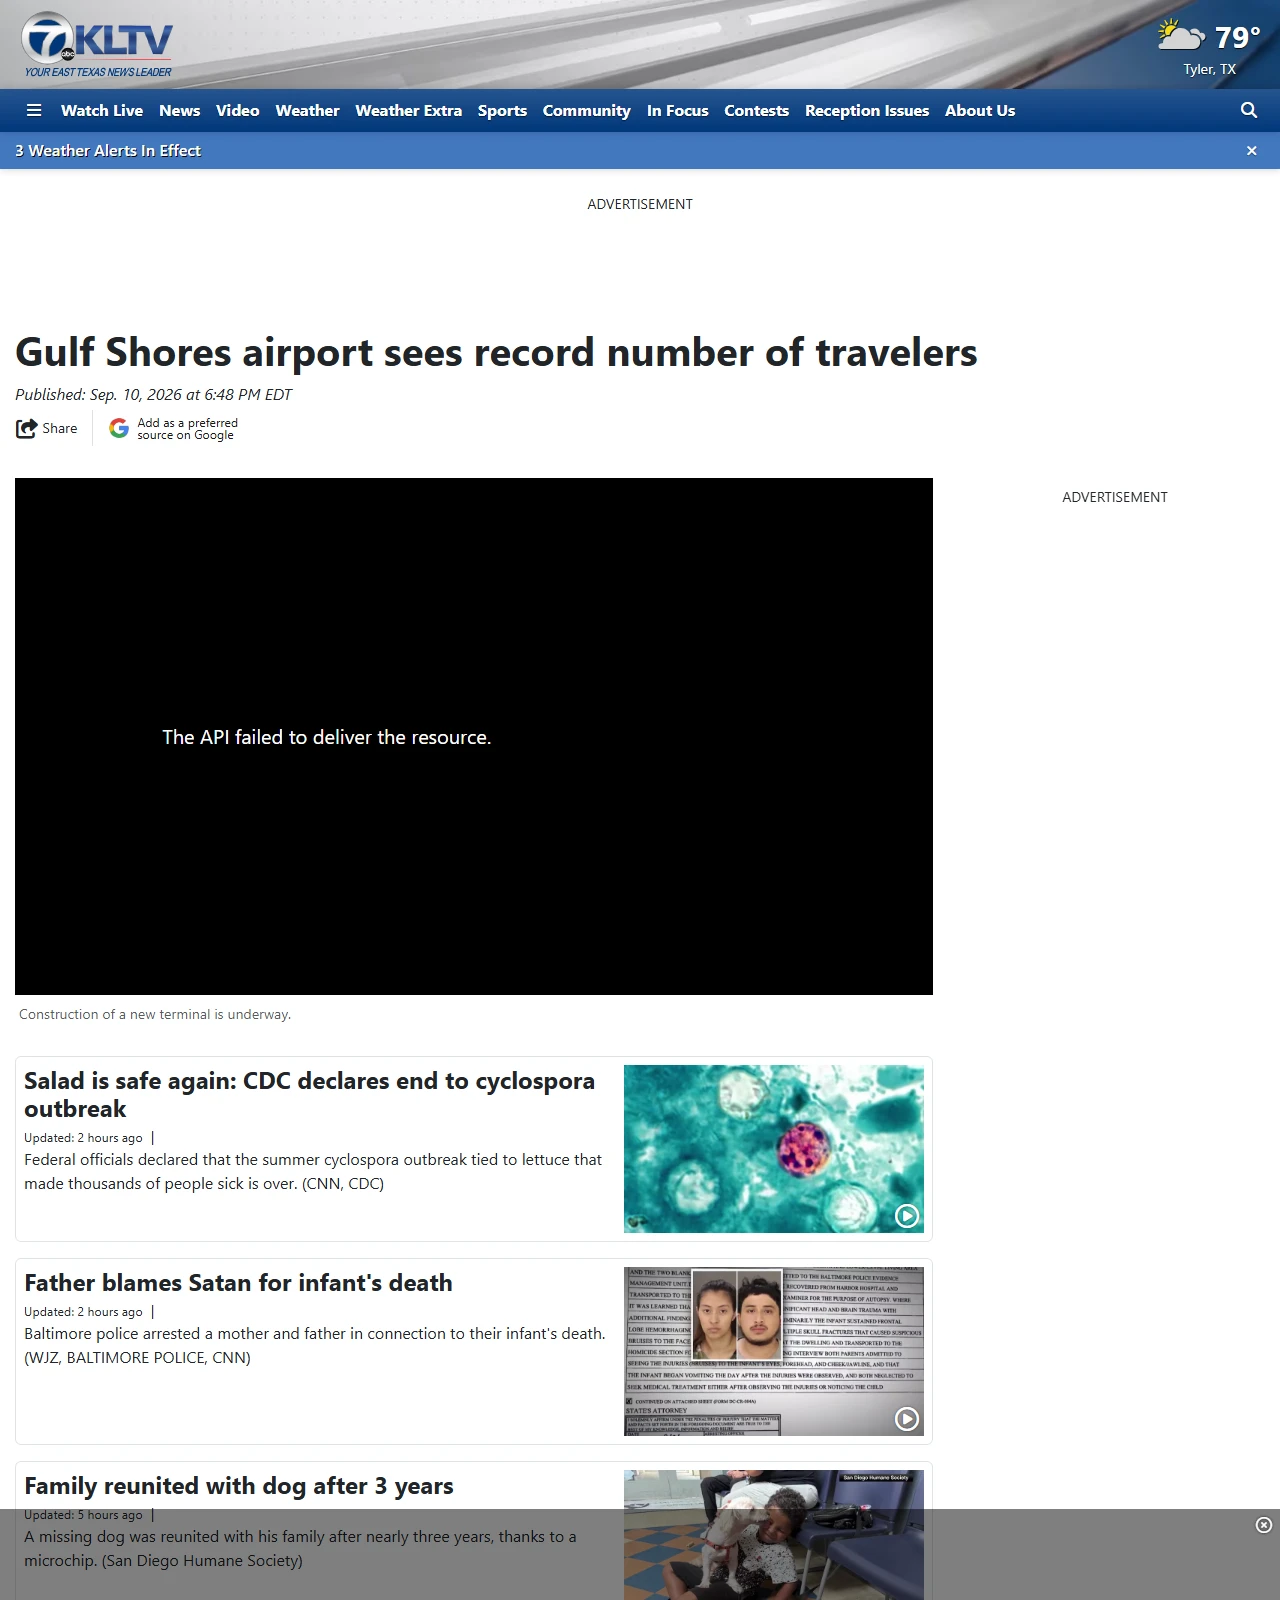Click the Tyler, TX location text
The width and height of the screenshot is (1280, 1600).
1210,70
